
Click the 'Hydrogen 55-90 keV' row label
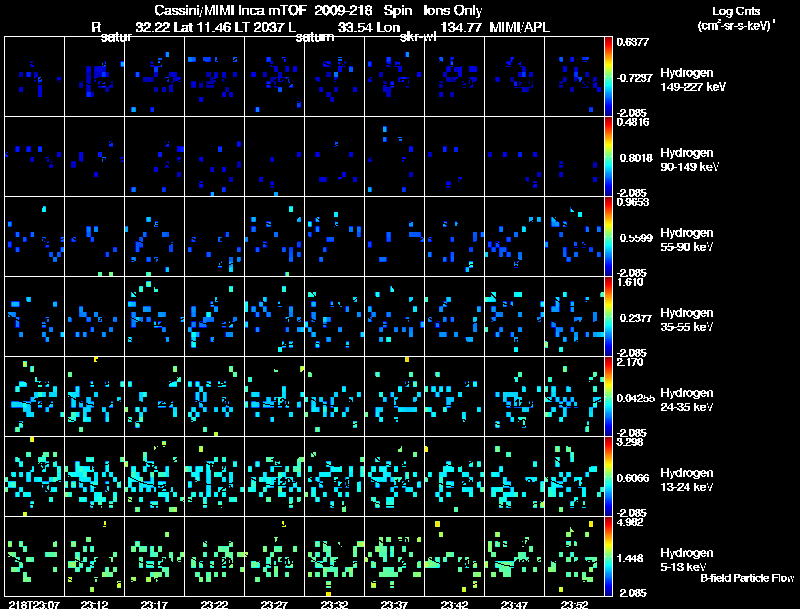(687, 240)
